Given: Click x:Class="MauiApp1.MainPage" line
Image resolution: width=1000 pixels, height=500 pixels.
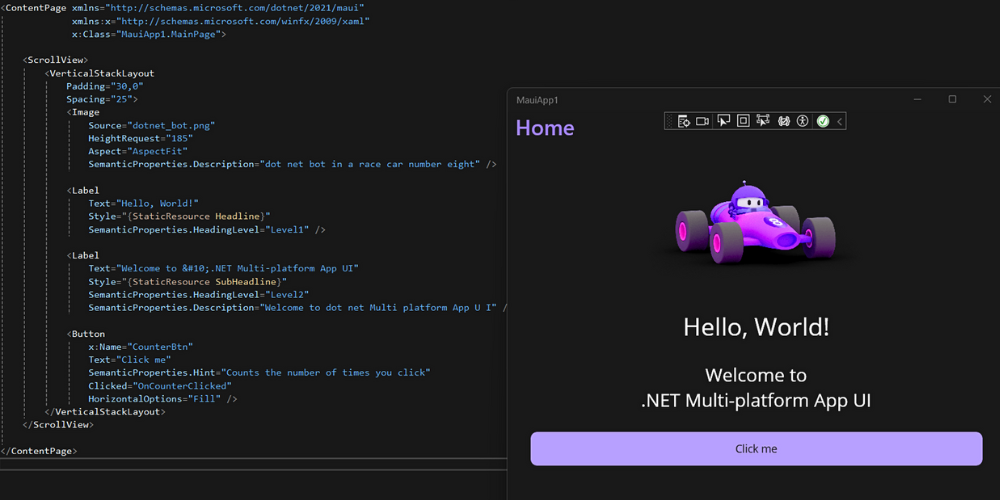Looking at the screenshot, I should pos(149,34).
